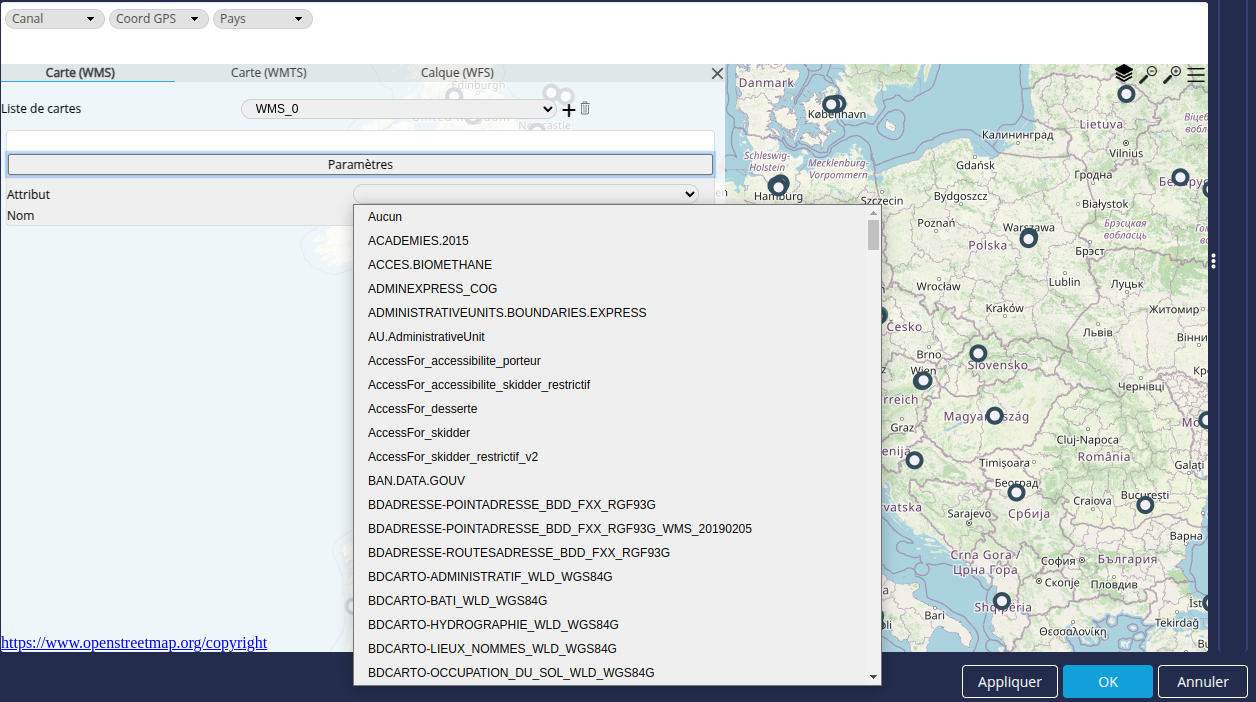Image resolution: width=1256 pixels, height=702 pixels.
Task: Click the Annuler button
Action: [1203, 682]
